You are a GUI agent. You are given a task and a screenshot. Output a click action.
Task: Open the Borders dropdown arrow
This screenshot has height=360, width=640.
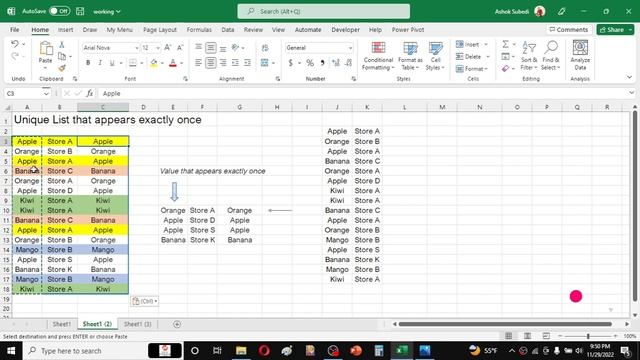point(142,63)
